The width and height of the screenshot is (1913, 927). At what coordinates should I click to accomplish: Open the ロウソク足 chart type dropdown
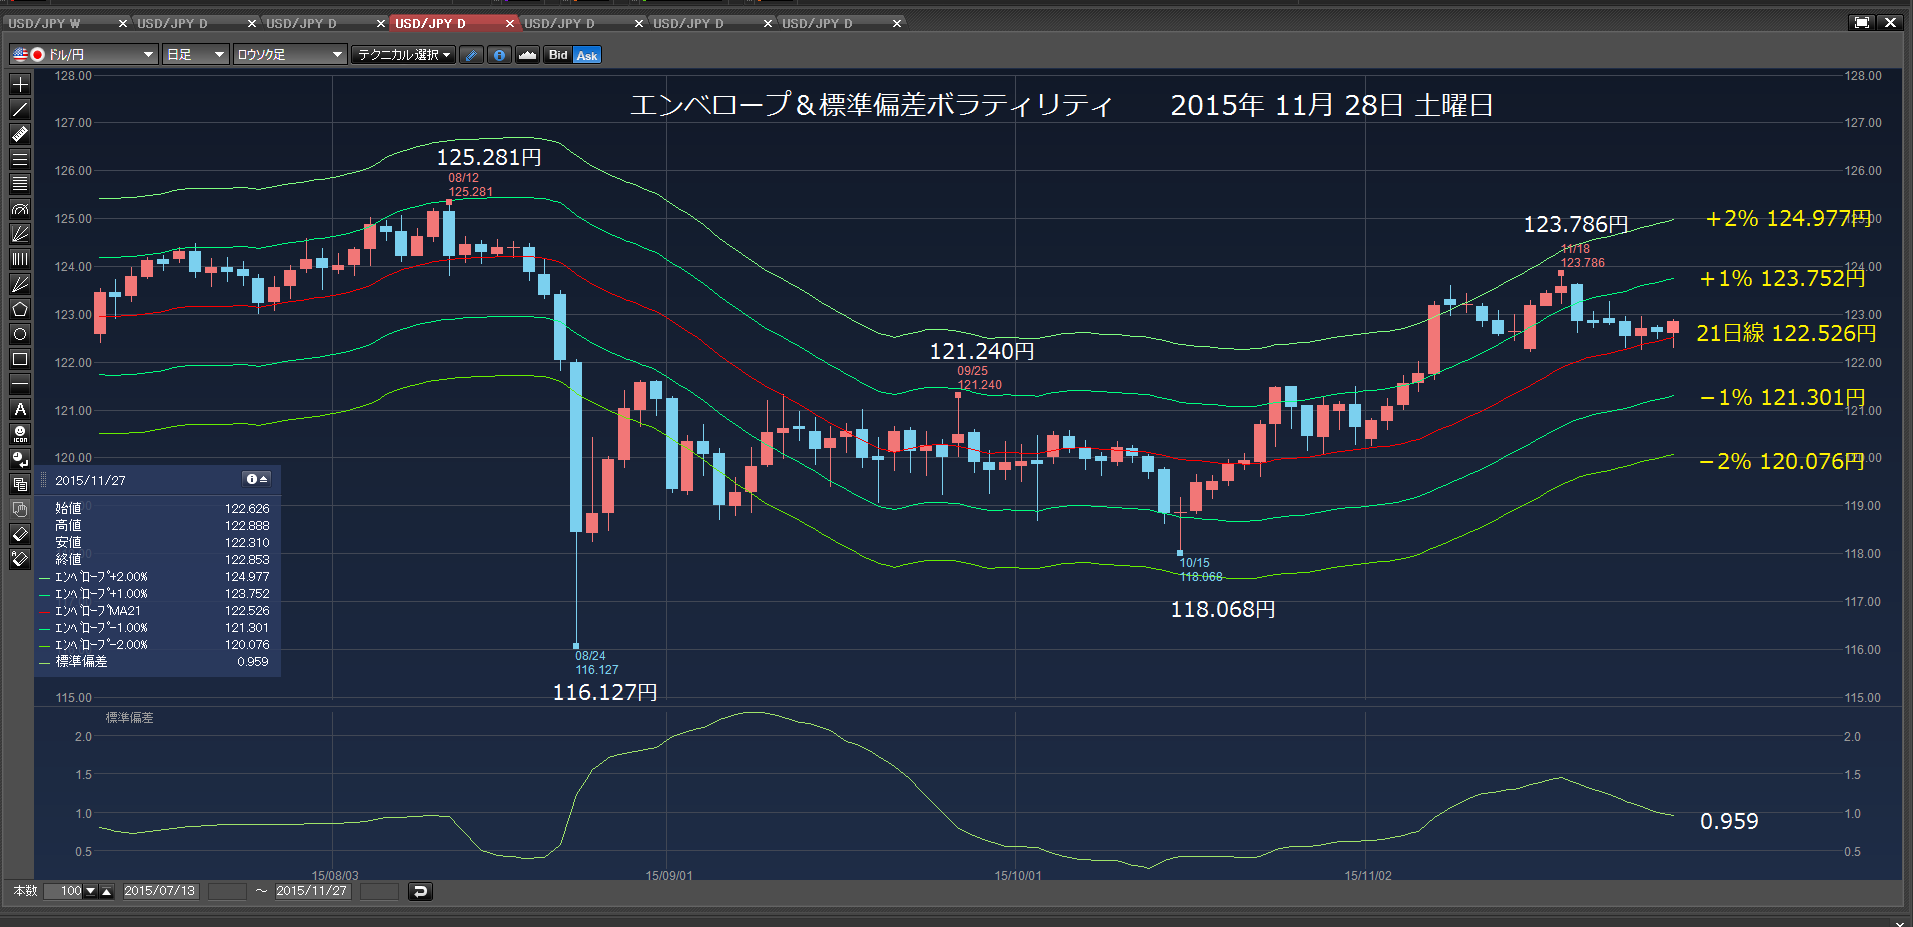tap(290, 55)
